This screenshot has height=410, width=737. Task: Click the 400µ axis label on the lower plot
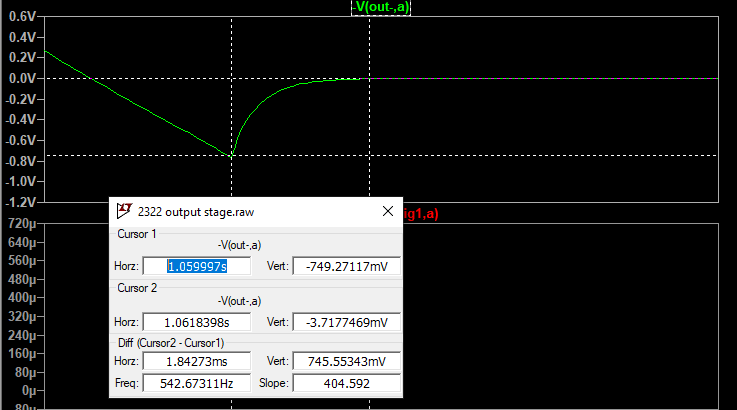[22, 298]
